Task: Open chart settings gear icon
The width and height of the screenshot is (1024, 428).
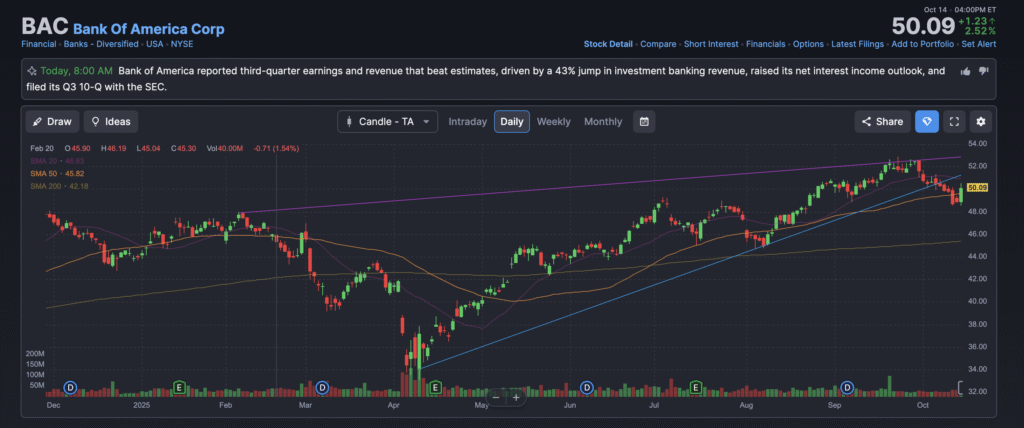Action: click(x=980, y=122)
